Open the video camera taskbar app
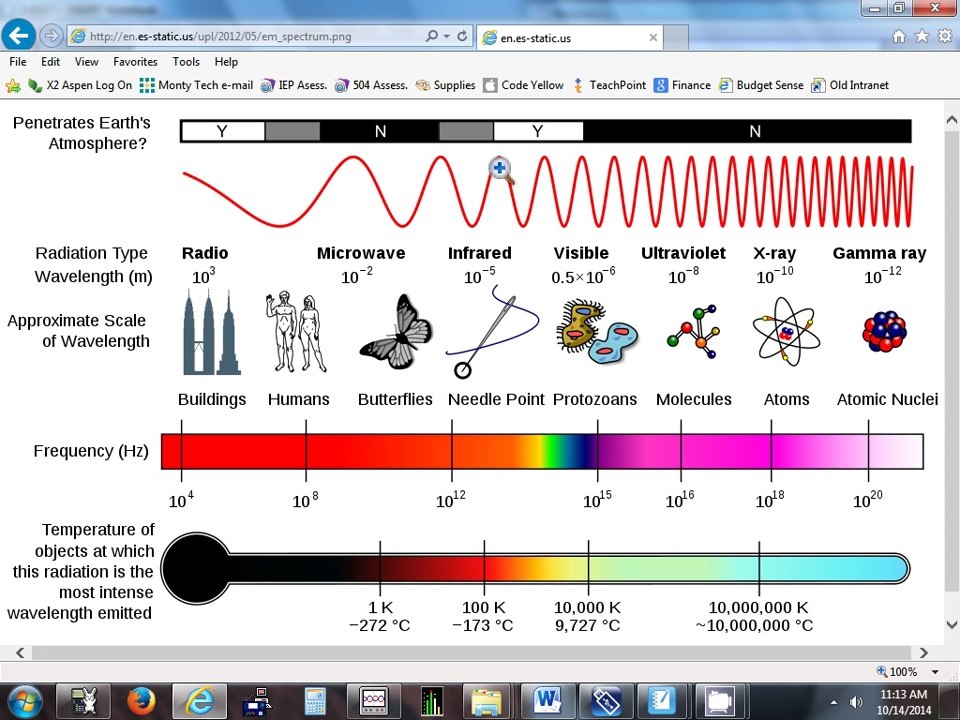 pyautogui.click(x=722, y=701)
